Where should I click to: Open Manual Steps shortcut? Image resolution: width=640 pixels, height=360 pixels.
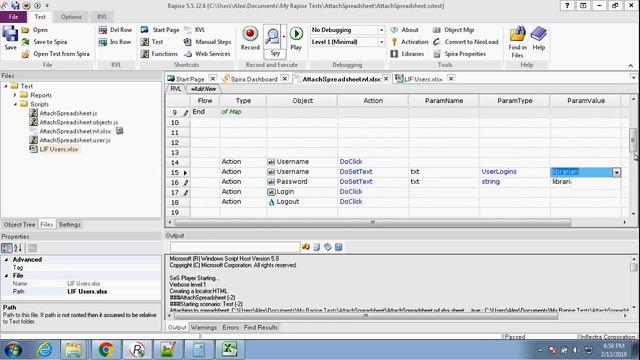(207, 42)
